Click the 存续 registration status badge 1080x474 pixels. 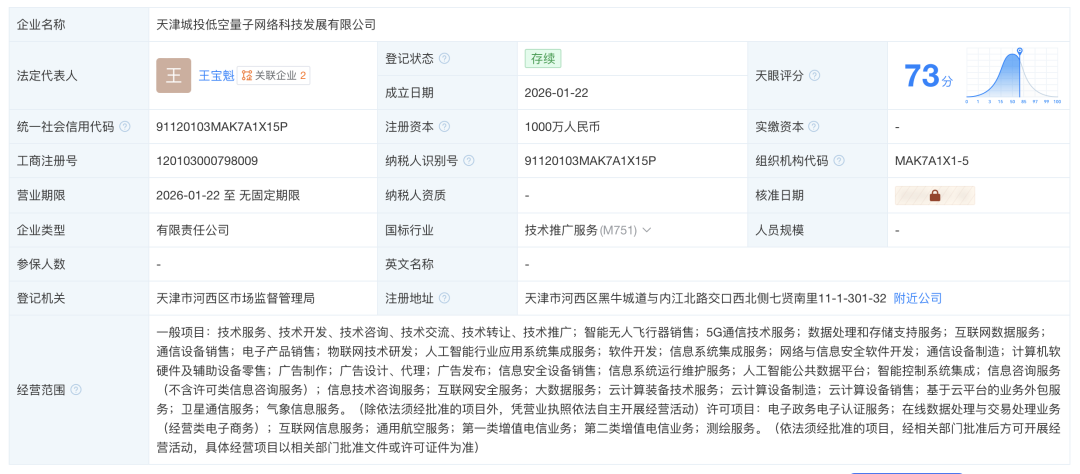tap(542, 58)
